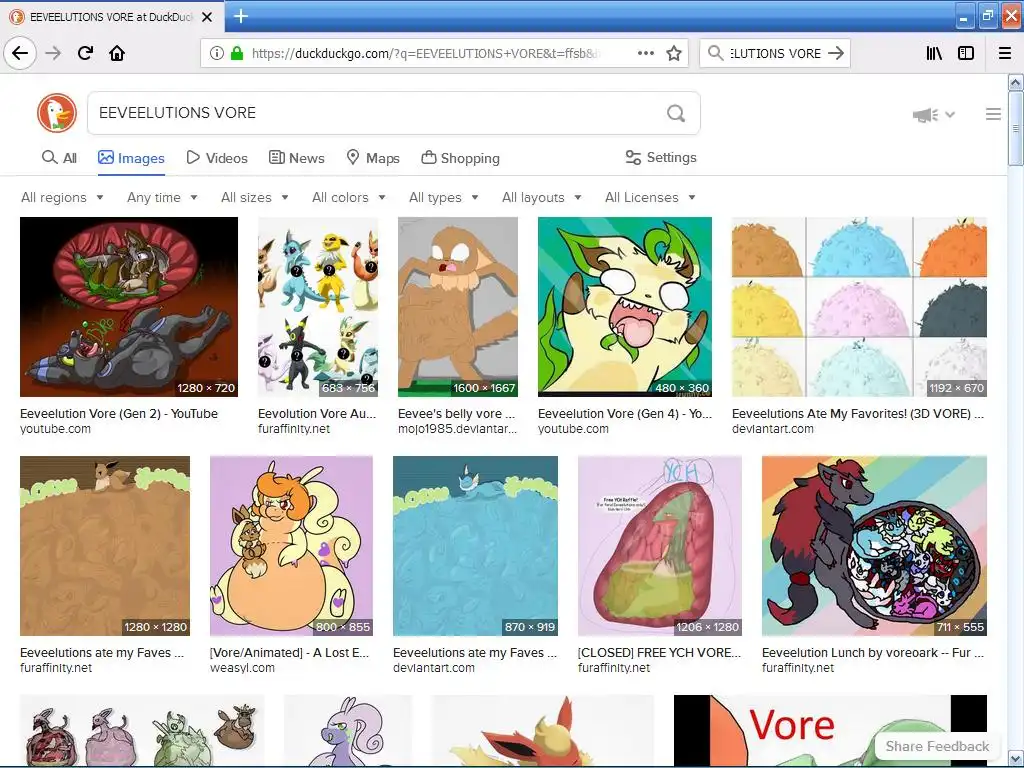Open the 1192 × 670 deviantart thumbnail
The width and height of the screenshot is (1024, 768).
point(859,307)
